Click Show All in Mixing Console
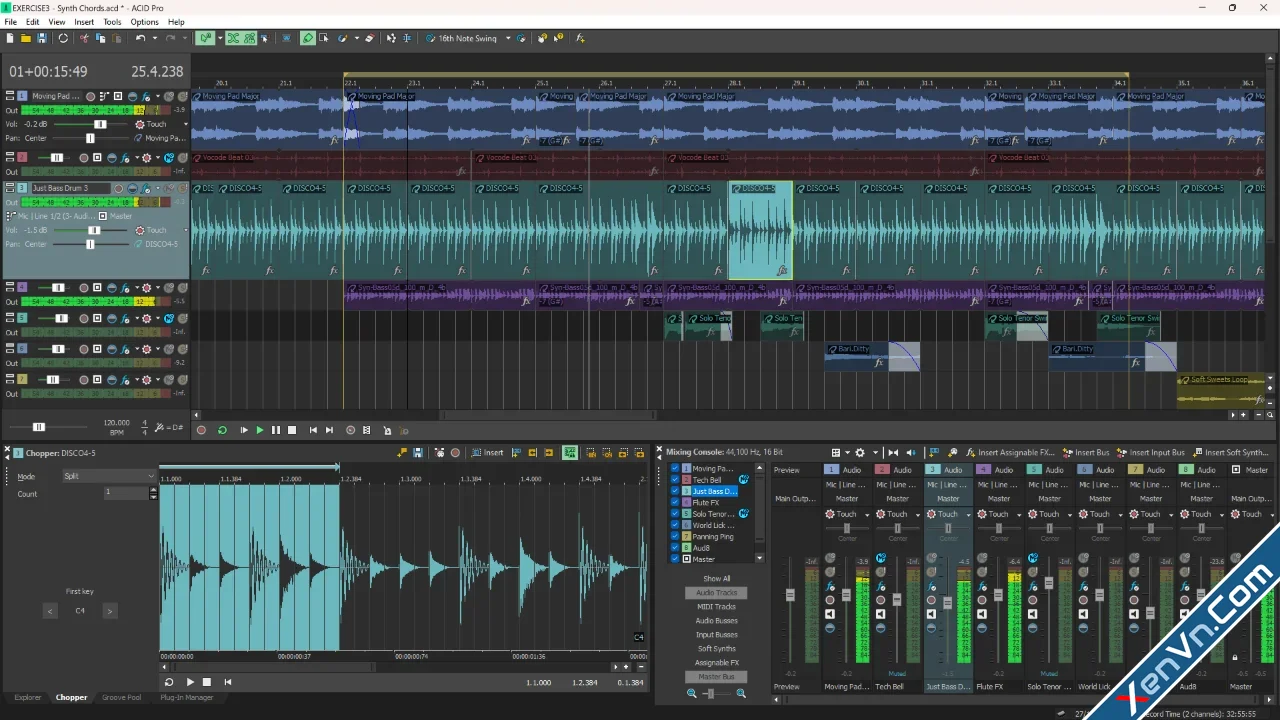Image resolution: width=1280 pixels, height=720 pixels. [716, 579]
